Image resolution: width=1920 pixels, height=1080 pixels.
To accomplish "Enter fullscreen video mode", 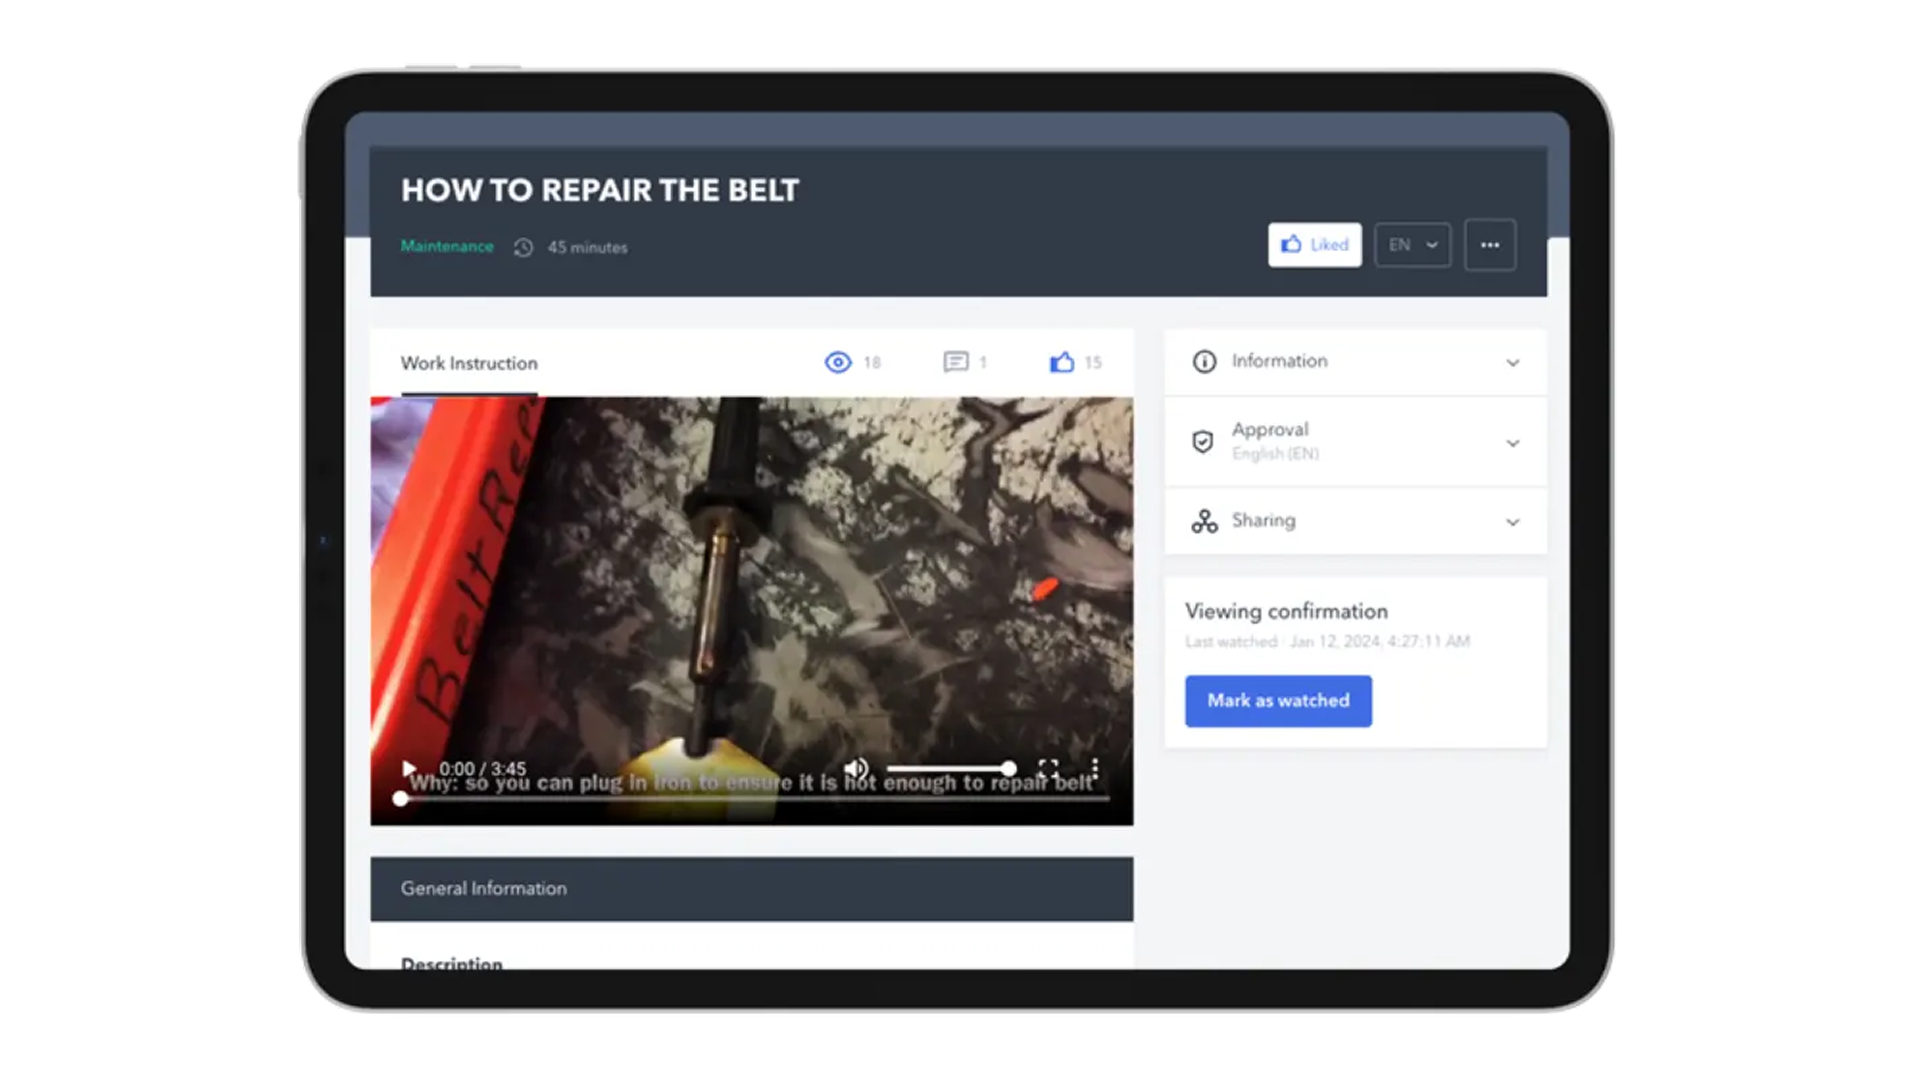I will coord(1048,768).
